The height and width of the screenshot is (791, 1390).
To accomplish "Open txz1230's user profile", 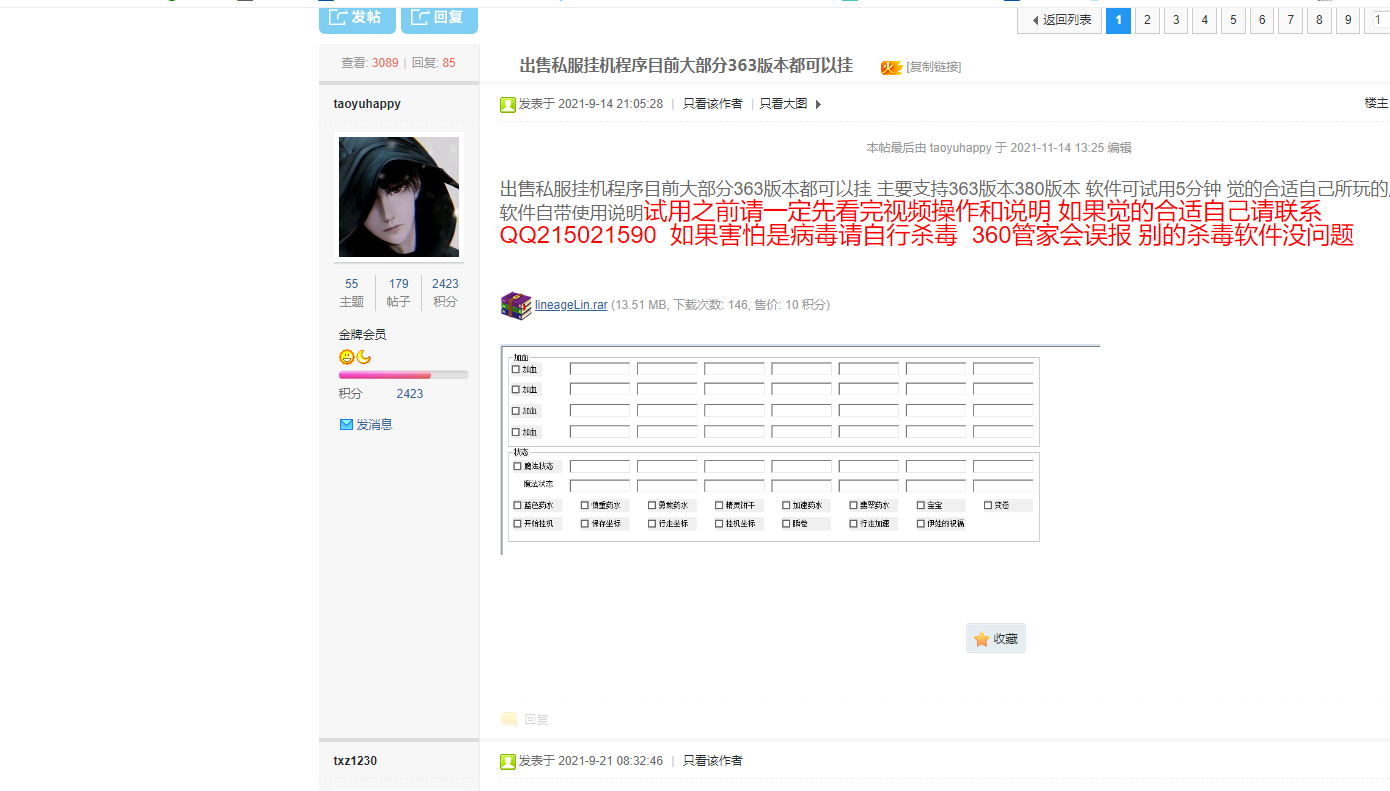I will coord(355,761).
